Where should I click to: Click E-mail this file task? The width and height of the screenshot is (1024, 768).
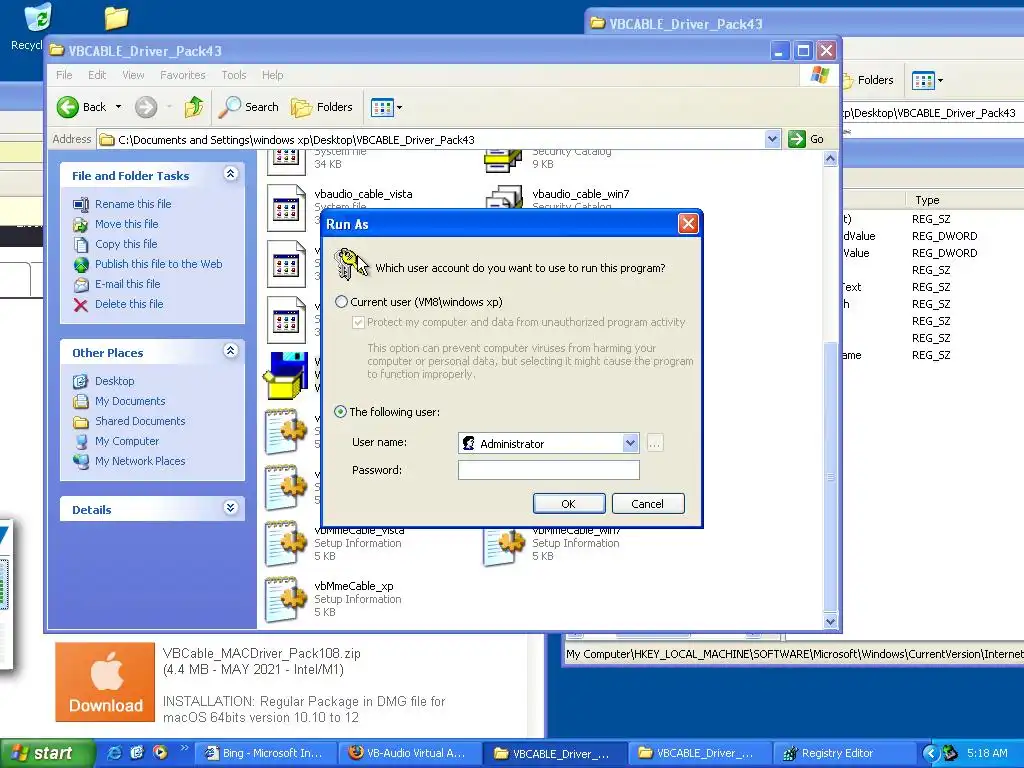pyautogui.click(x=127, y=284)
